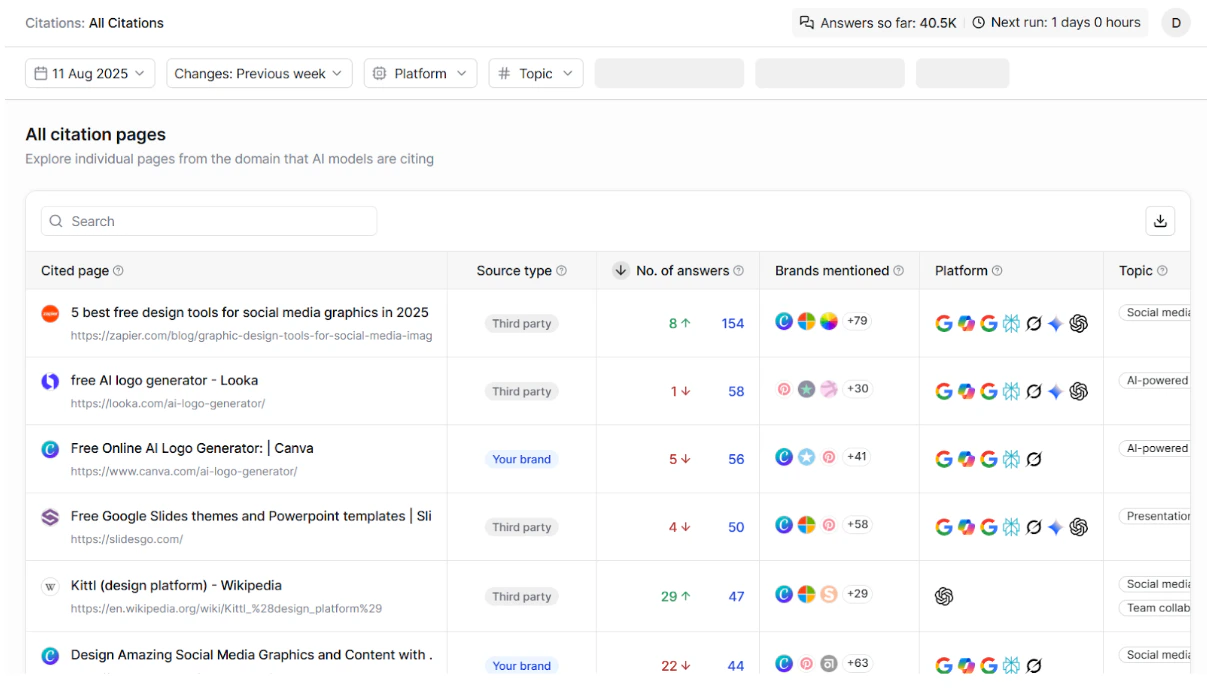The image size is (1207, 688).
Task: Click the Gemini sparkle icon in the Slidesgo row
Action: click(1055, 527)
